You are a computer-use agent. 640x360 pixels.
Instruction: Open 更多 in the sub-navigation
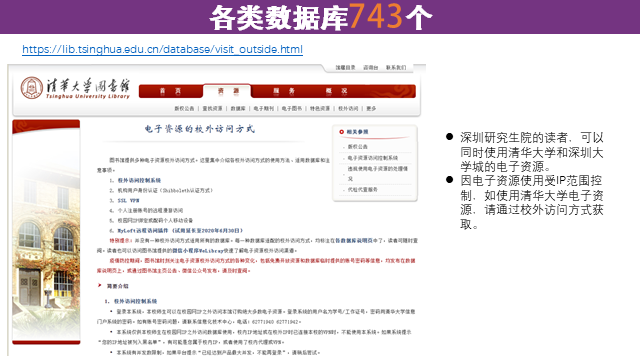tap(371, 109)
